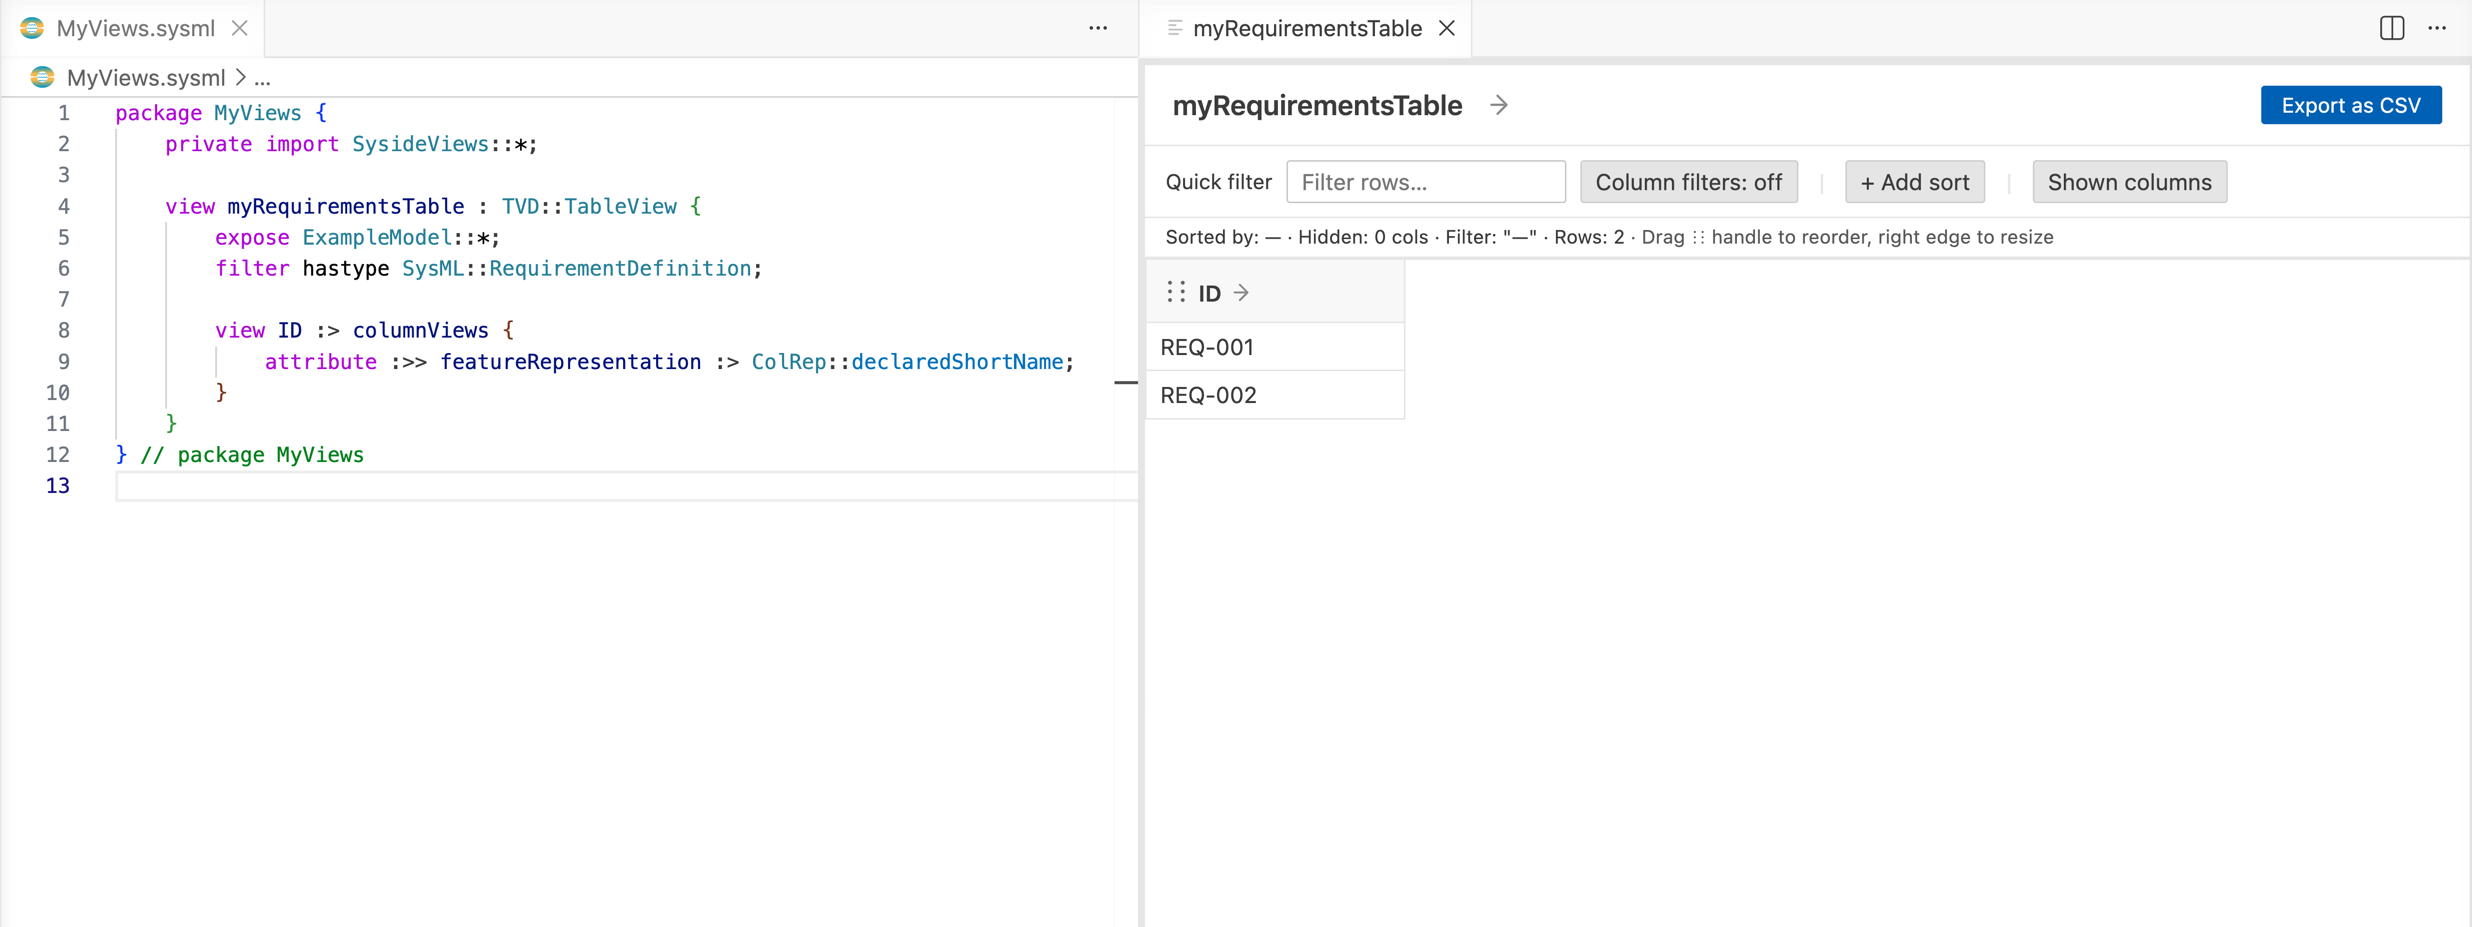Click 'SysideViews' in the import line
This screenshot has width=2472, height=927.
420,144
